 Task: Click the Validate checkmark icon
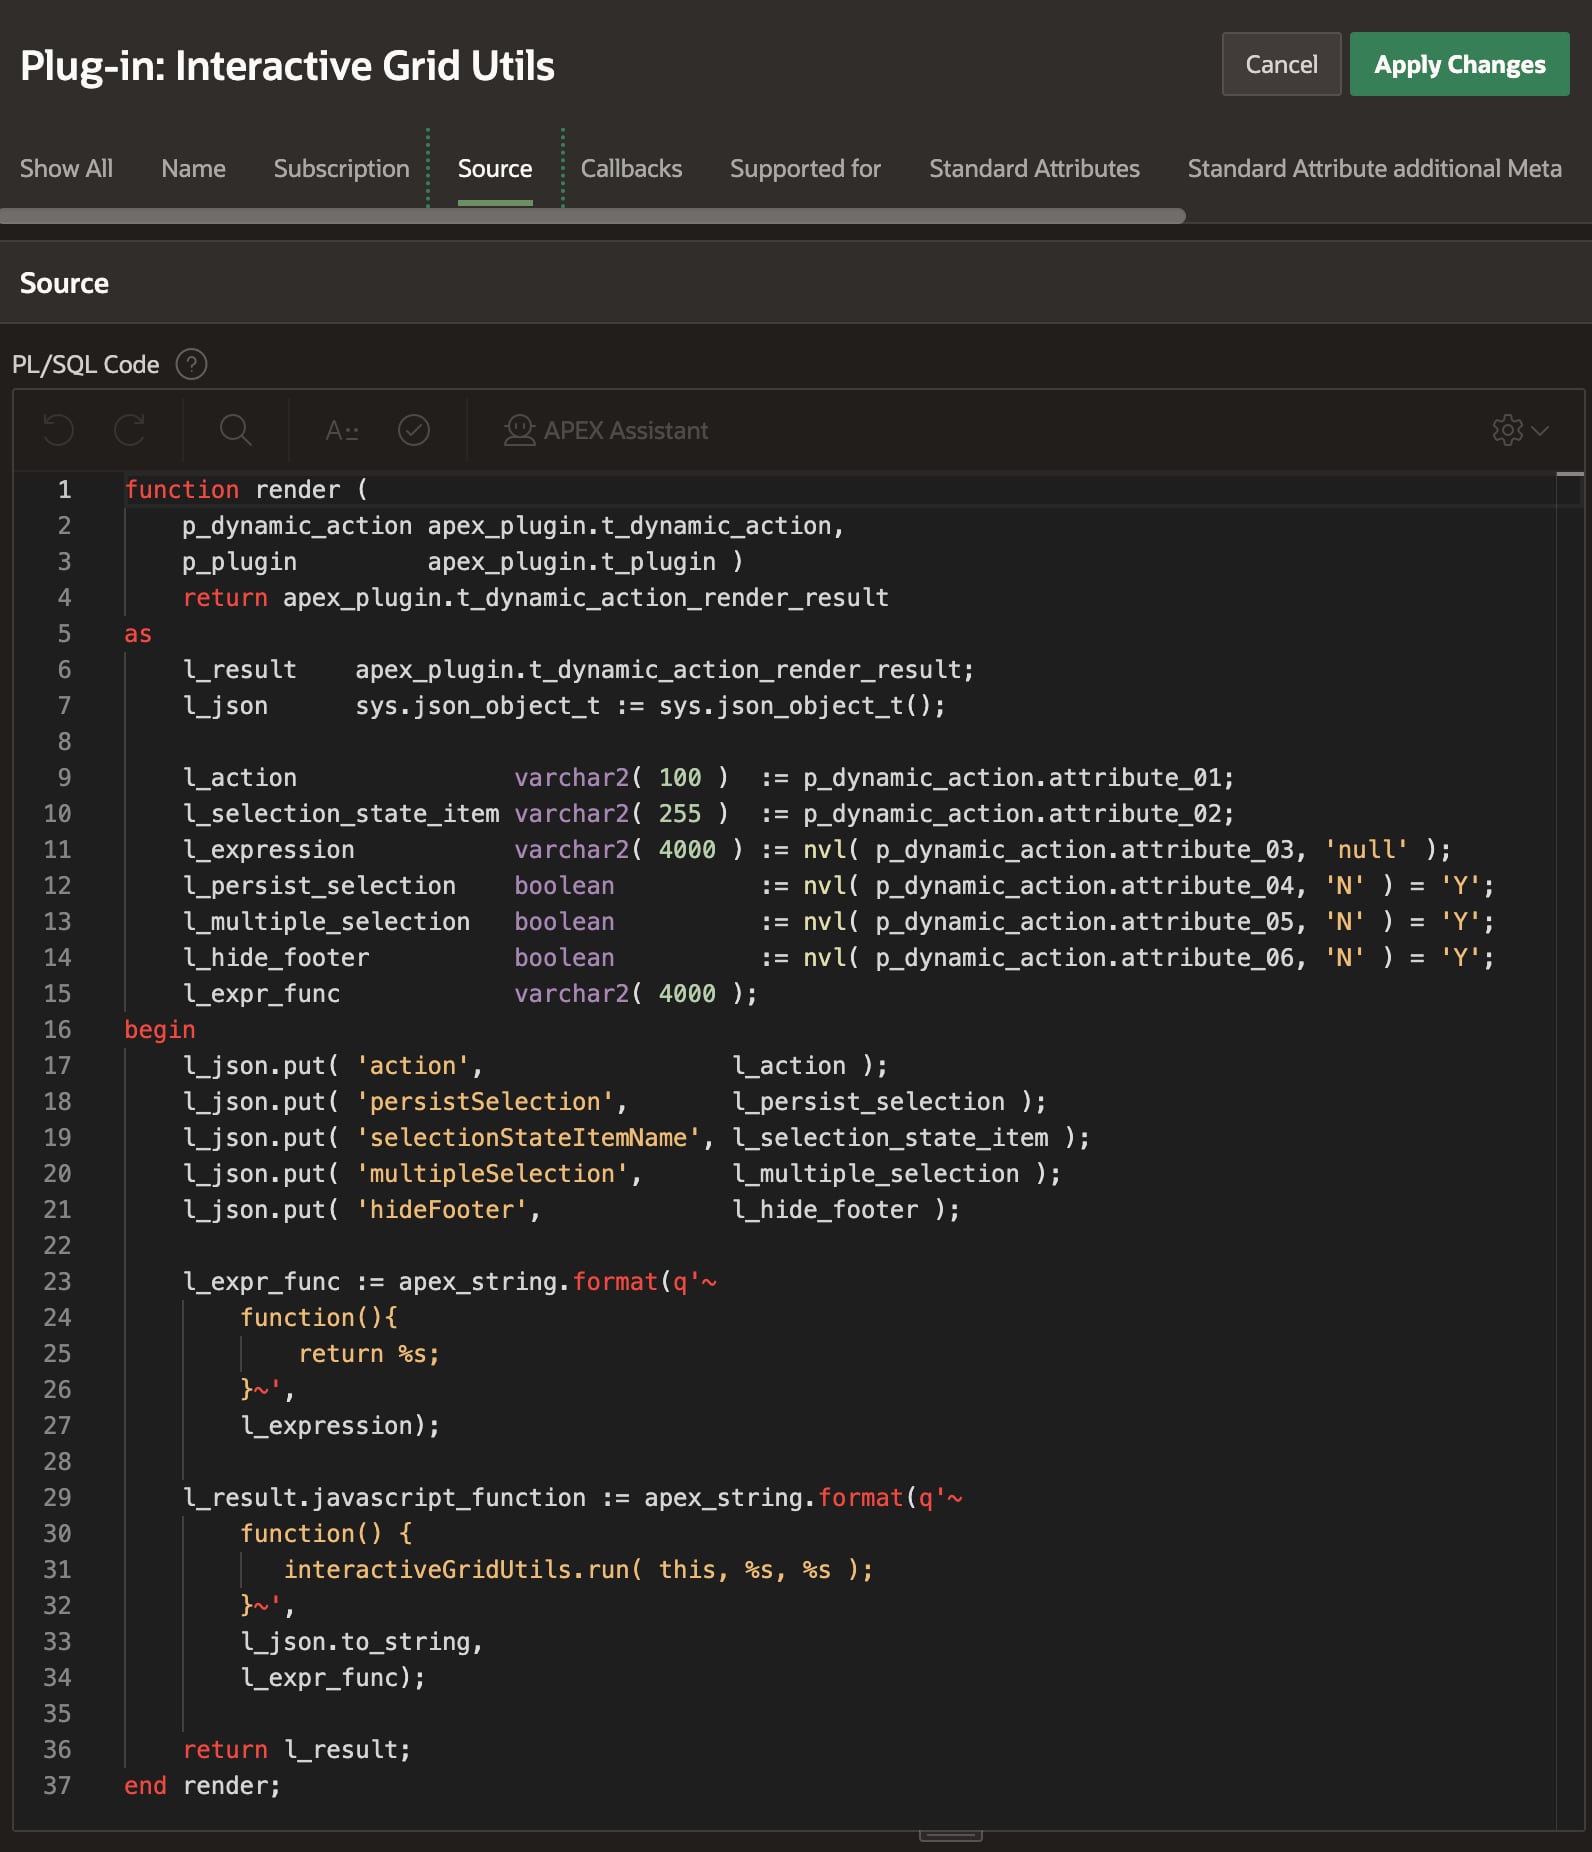pyautogui.click(x=413, y=430)
